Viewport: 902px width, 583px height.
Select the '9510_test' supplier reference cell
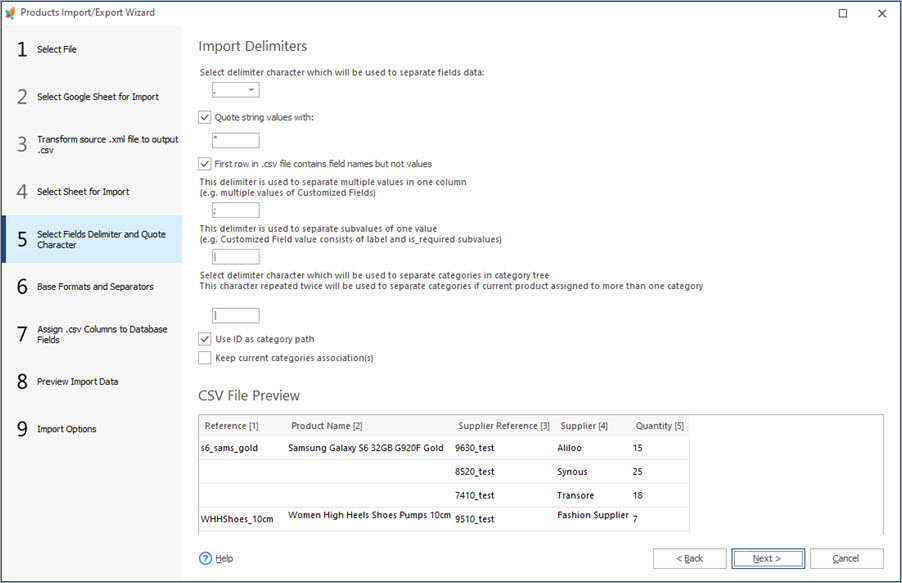pyautogui.click(x=475, y=519)
